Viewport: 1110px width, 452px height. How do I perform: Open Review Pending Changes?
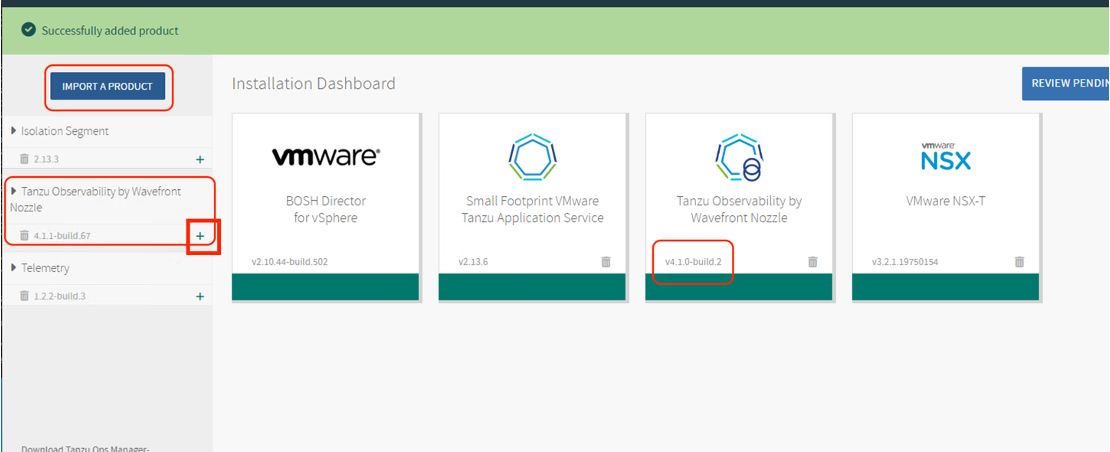1065,83
